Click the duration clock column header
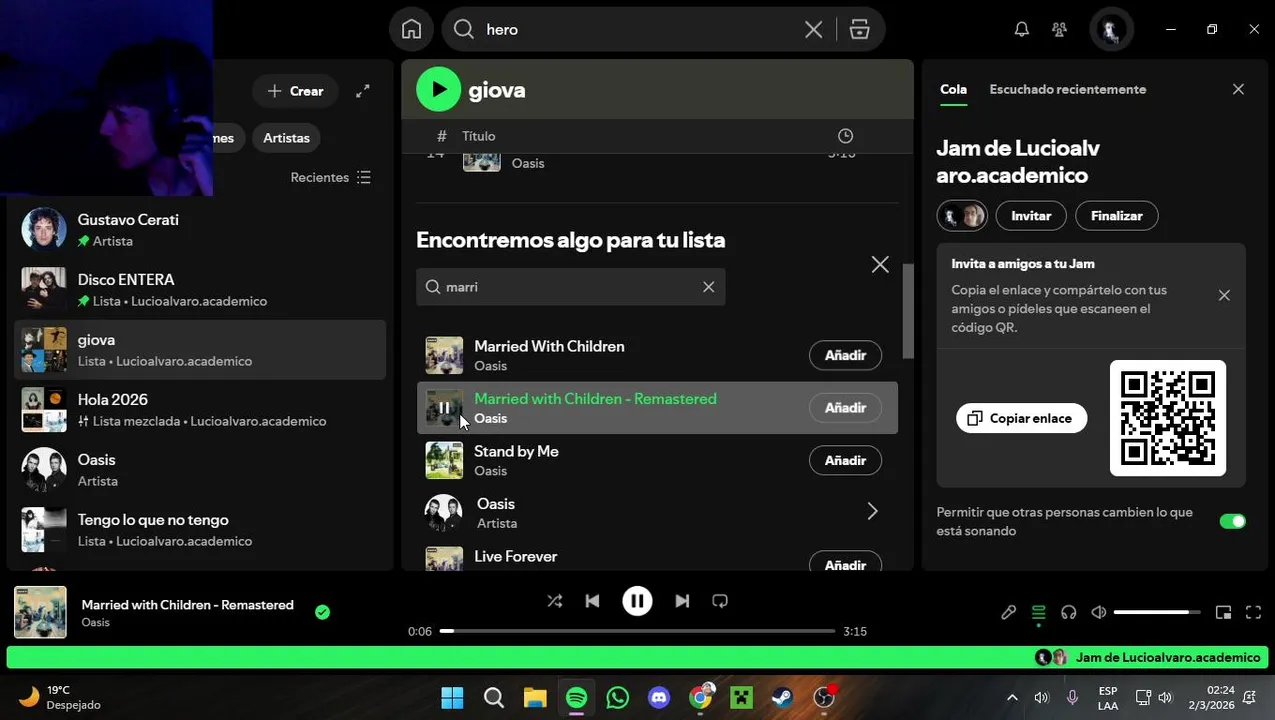Image resolution: width=1275 pixels, height=720 pixels. (x=845, y=136)
